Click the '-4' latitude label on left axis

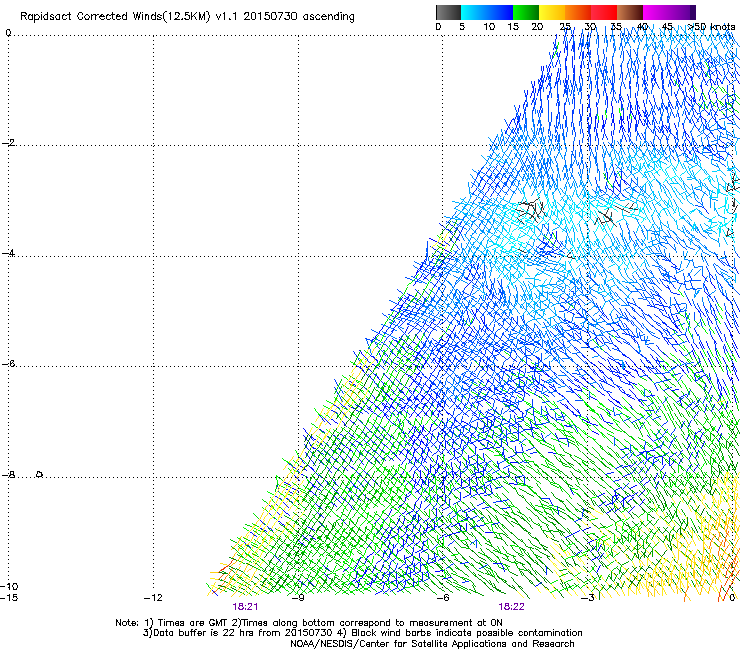point(8,253)
